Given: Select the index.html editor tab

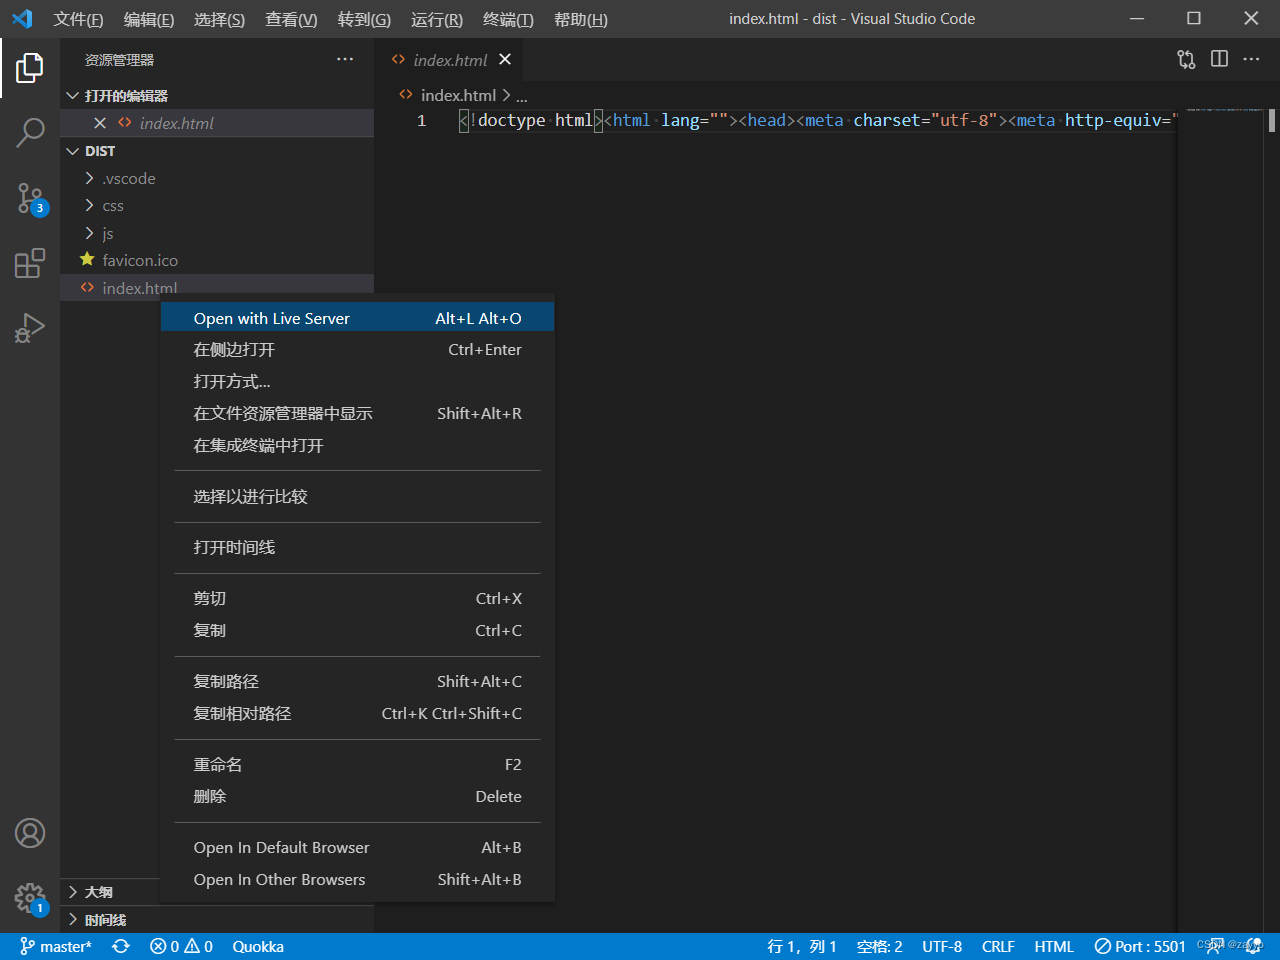Looking at the screenshot, I should point(450,59).
